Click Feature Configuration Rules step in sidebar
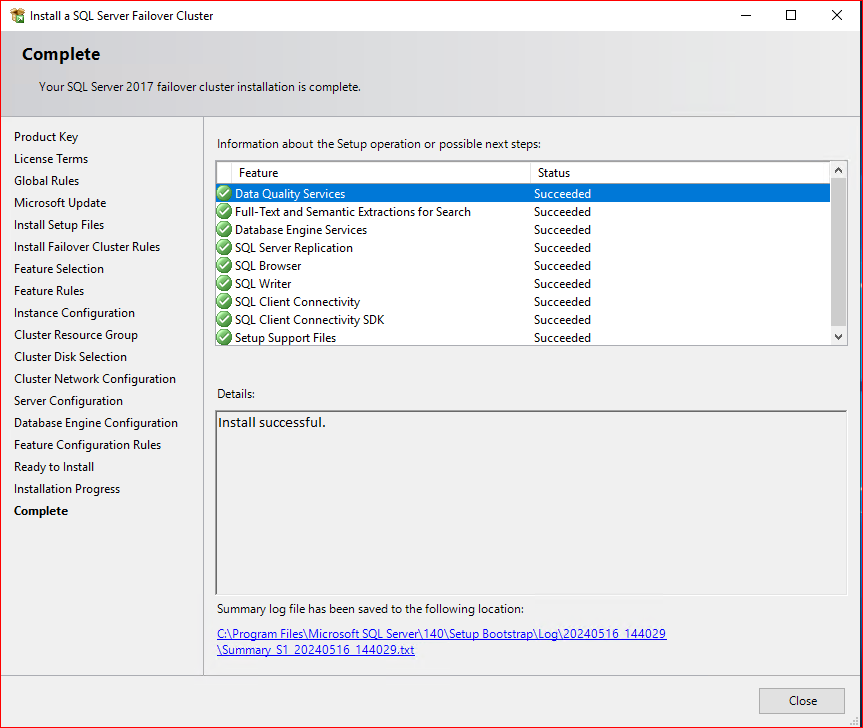The image size is (863, 728). pos(88,445)
